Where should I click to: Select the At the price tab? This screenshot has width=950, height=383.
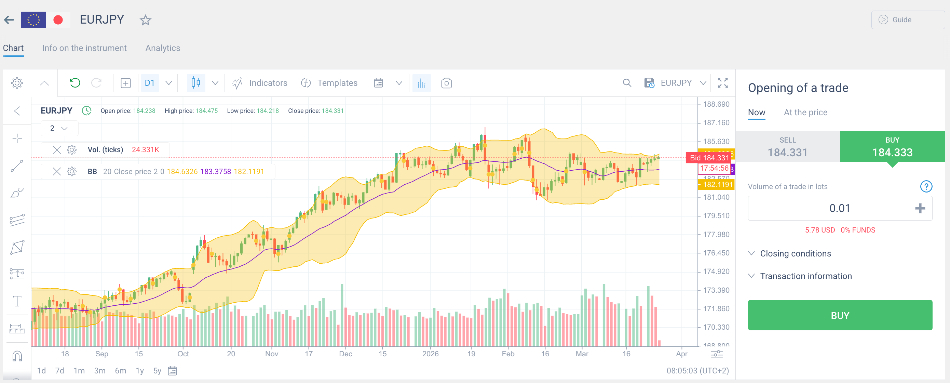[805, 112]
